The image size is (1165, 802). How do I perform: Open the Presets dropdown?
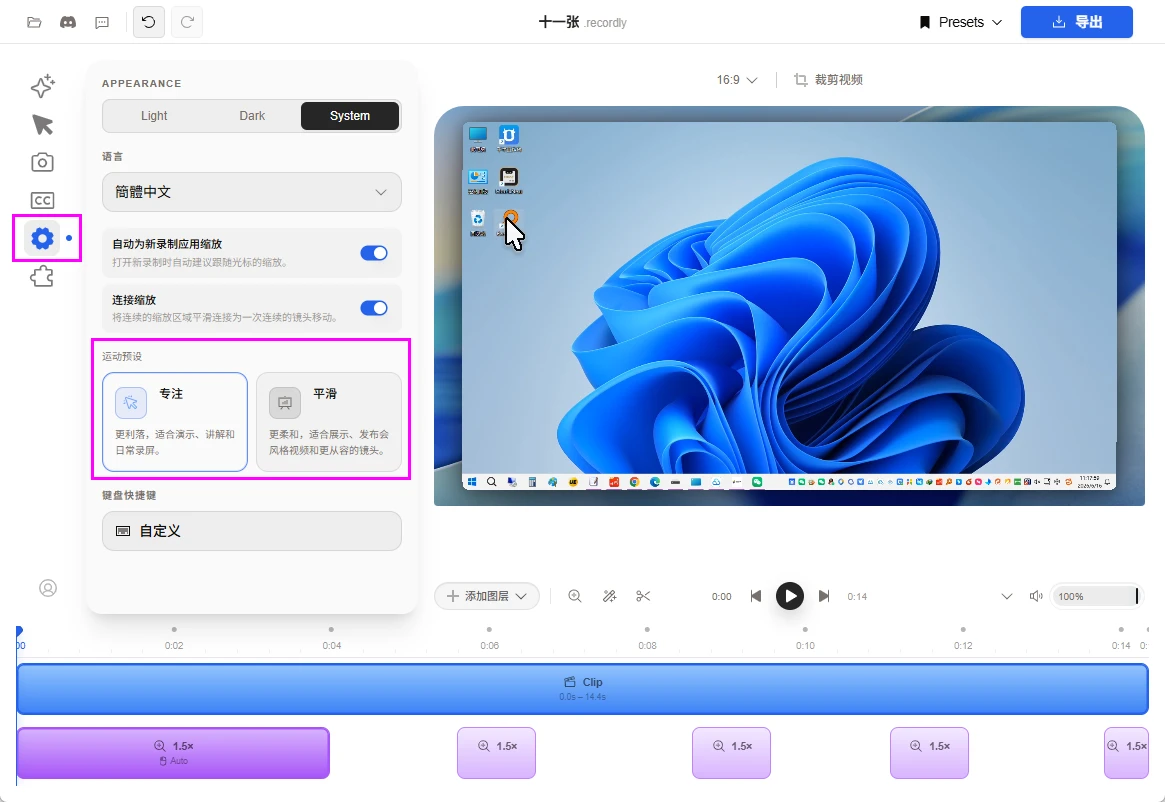(x=961, y=22)
